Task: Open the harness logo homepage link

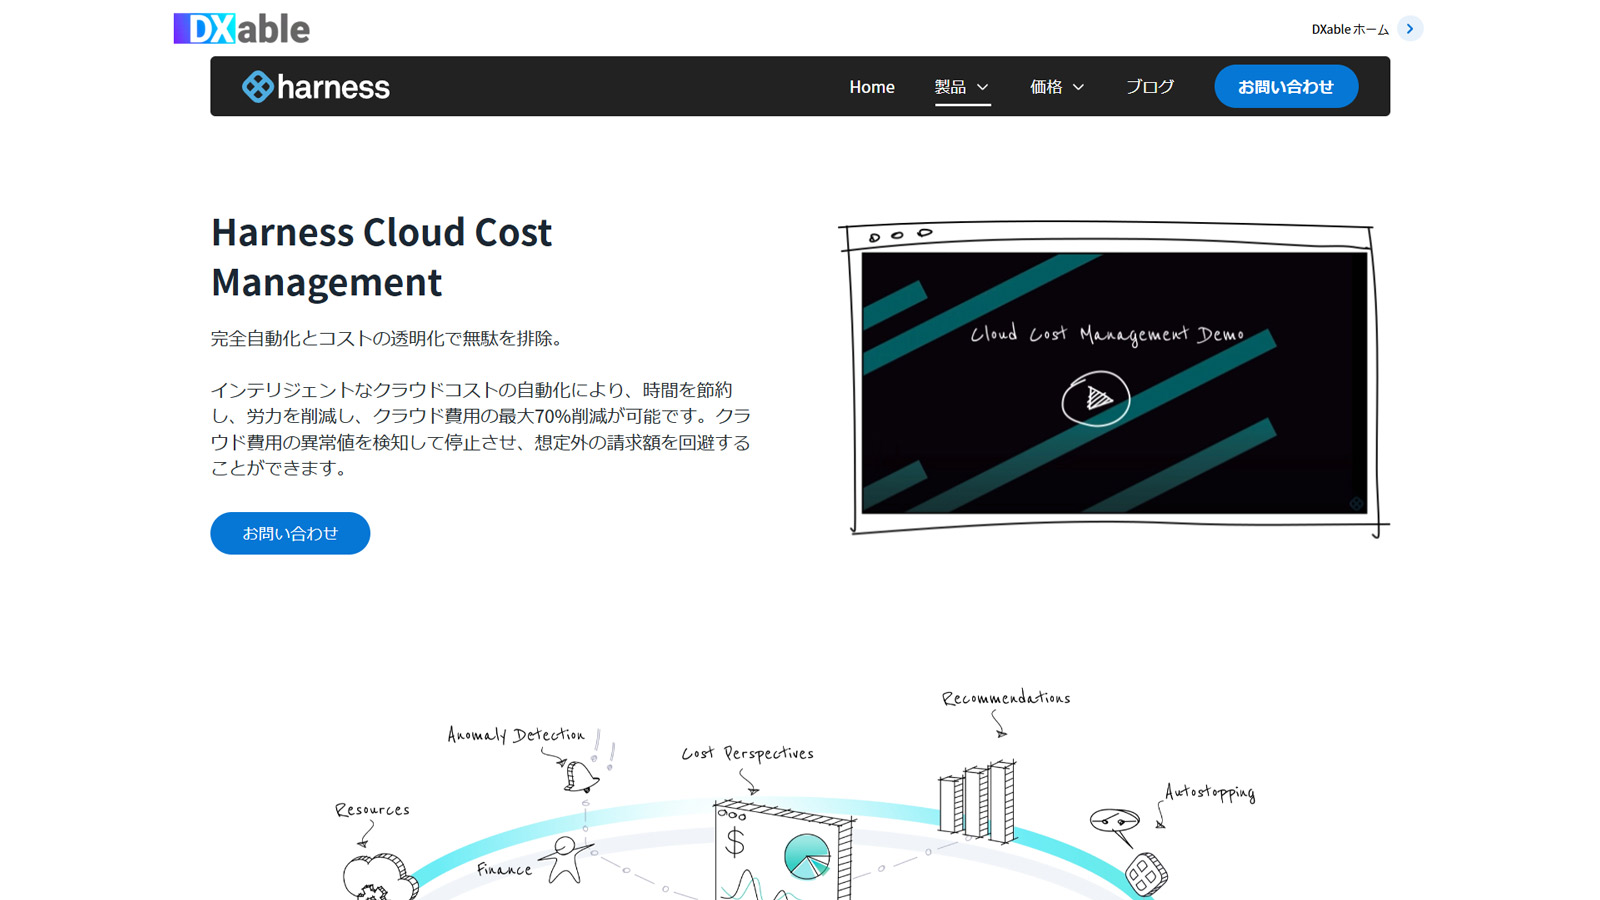Action: coord(316,87)
